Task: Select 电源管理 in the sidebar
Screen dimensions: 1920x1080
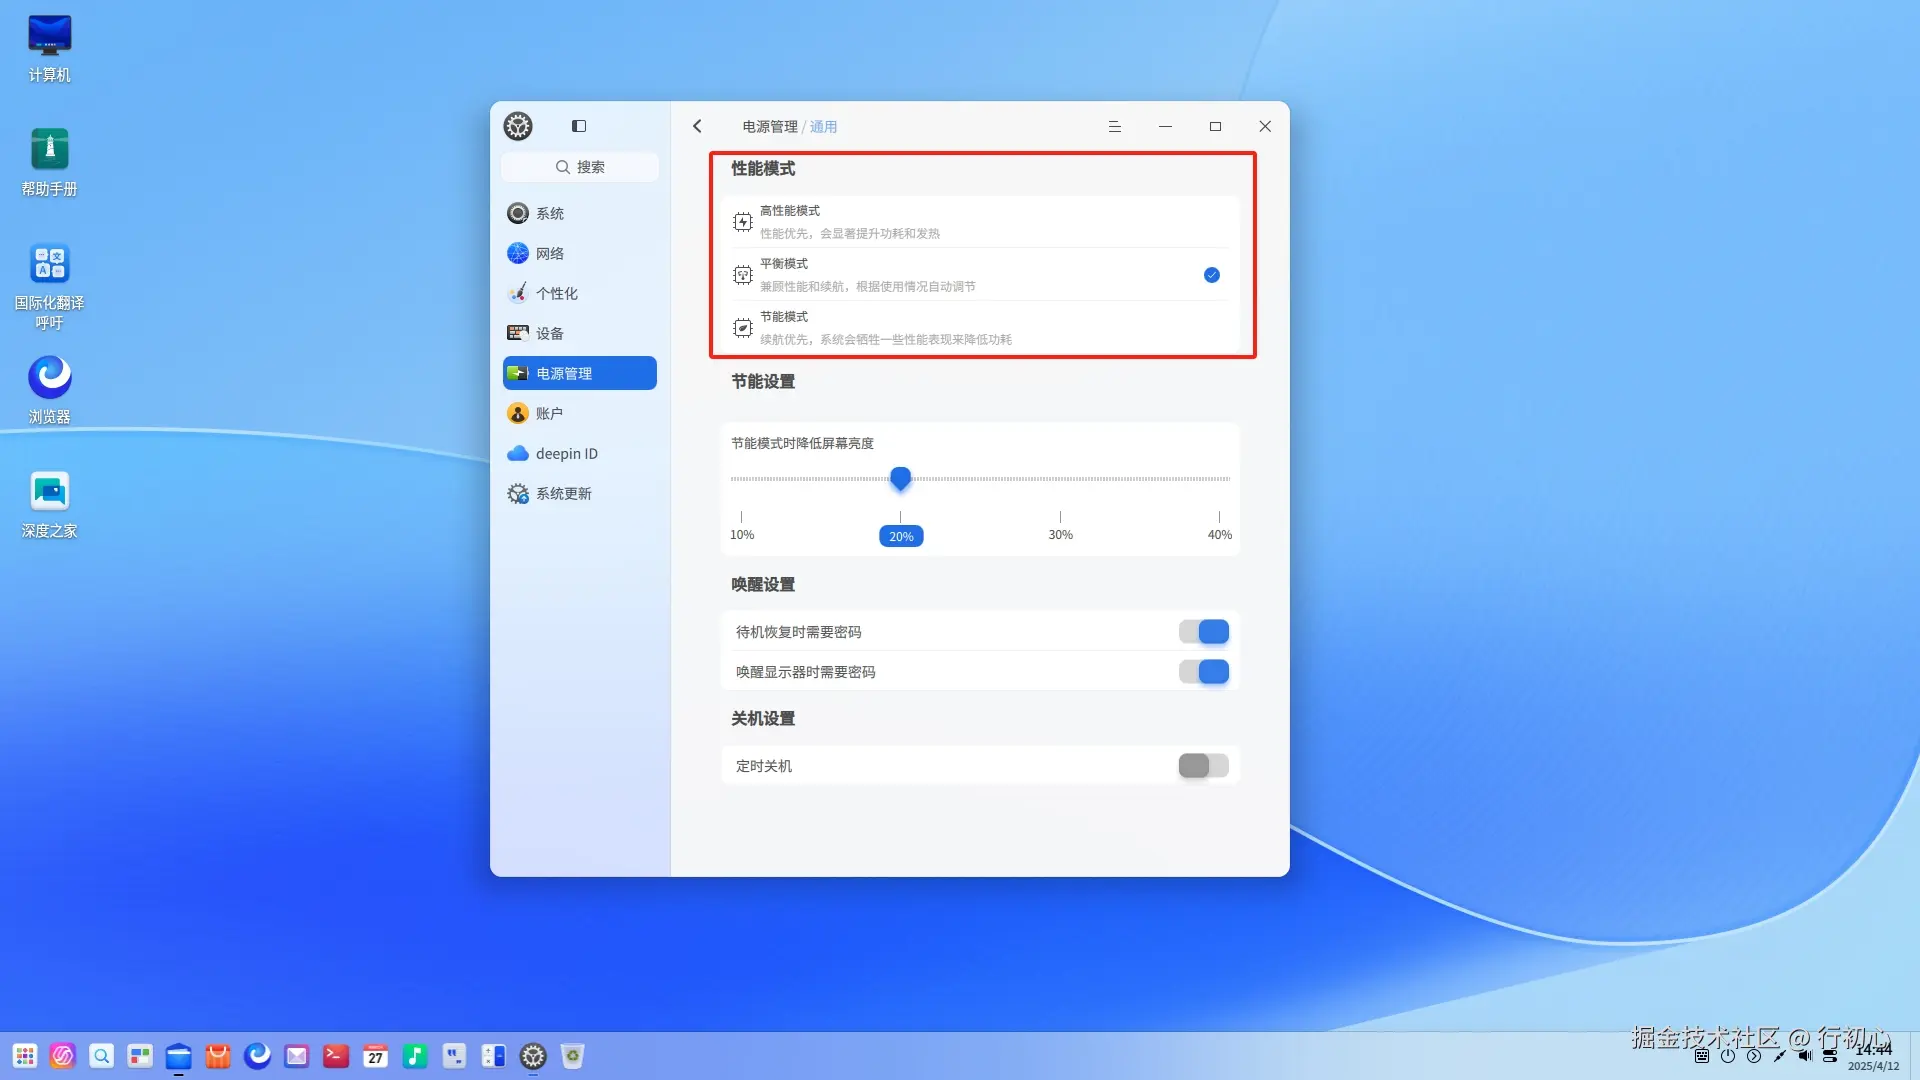Action: pos(580,373)
